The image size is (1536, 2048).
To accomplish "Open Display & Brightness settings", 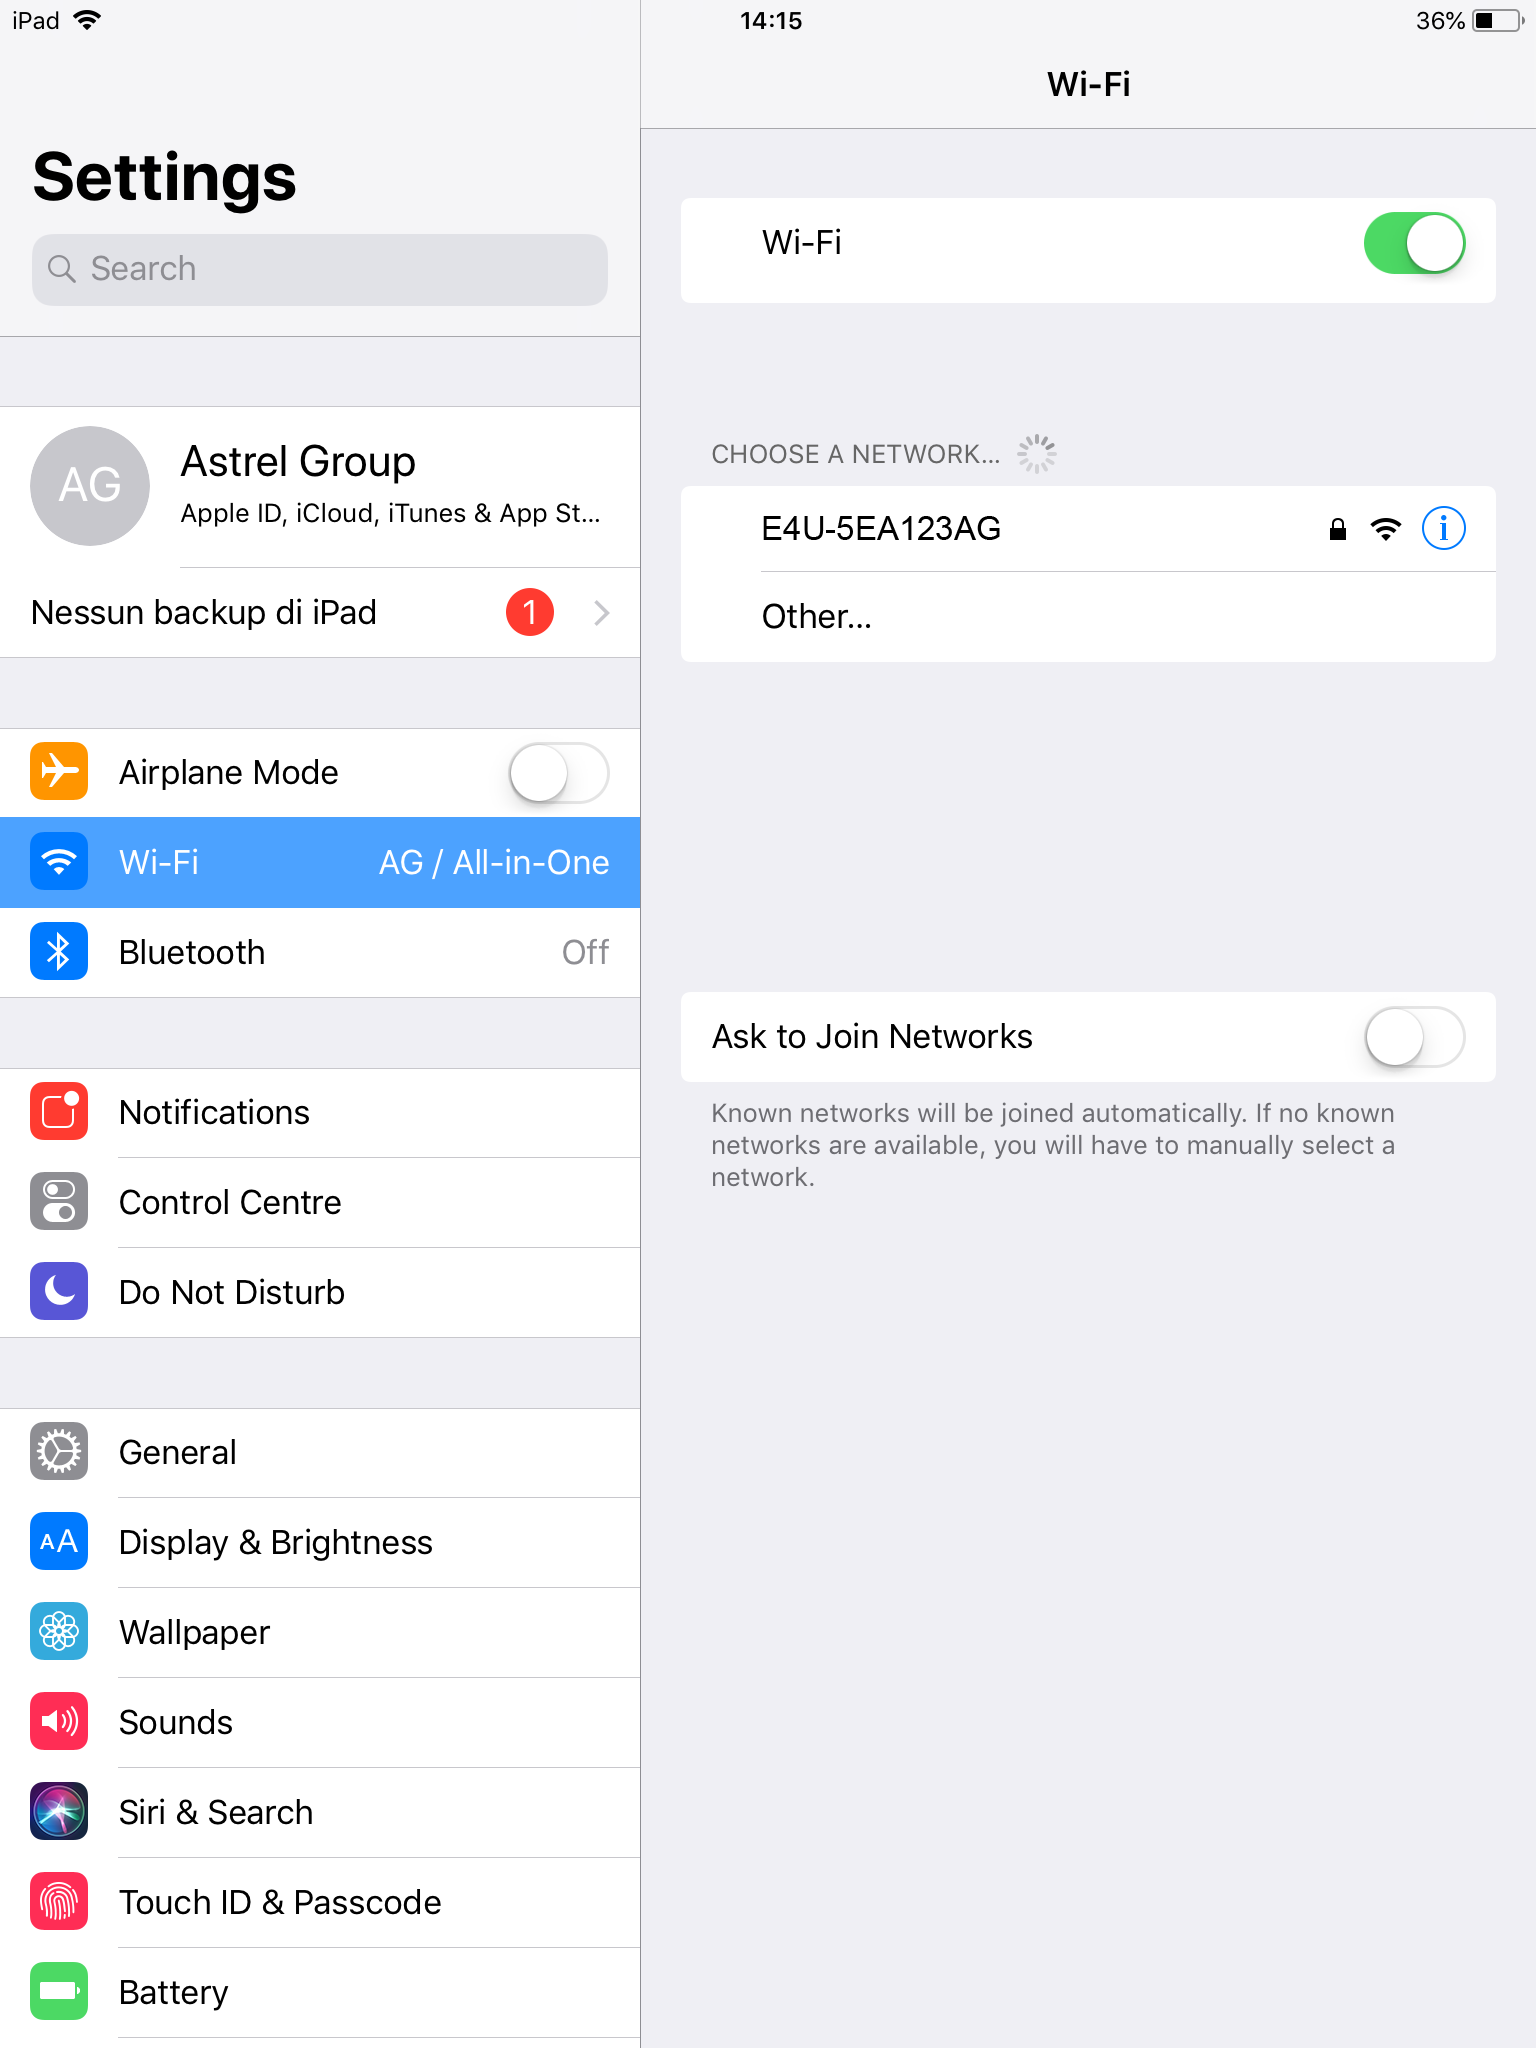I will coord(320,1542).
